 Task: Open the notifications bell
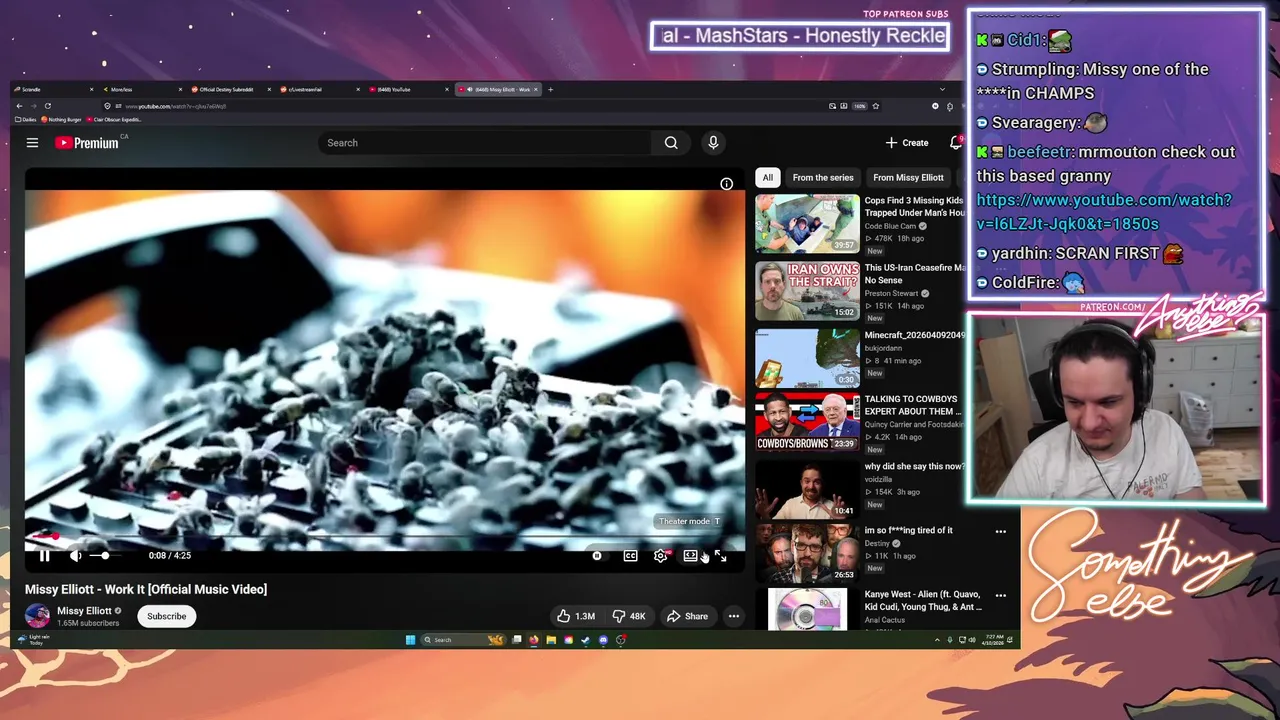tap(955, 143)
